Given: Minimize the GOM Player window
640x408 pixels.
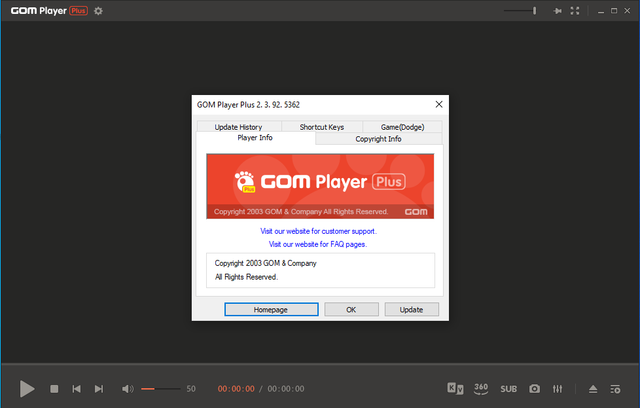Looking at the screenshot, I should pos(601,11).
